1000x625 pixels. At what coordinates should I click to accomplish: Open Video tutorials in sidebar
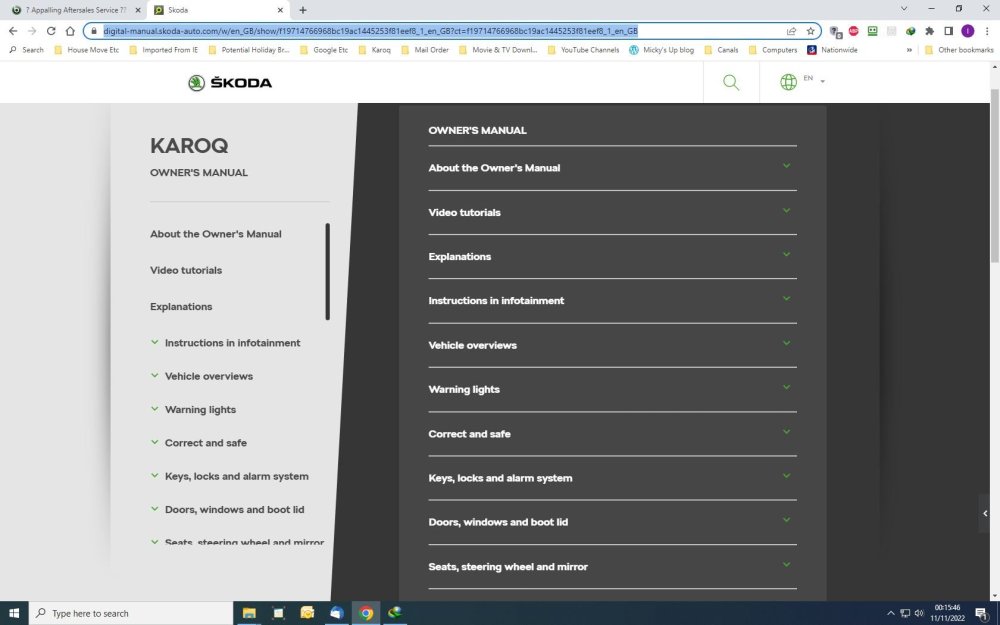[186, 270]
